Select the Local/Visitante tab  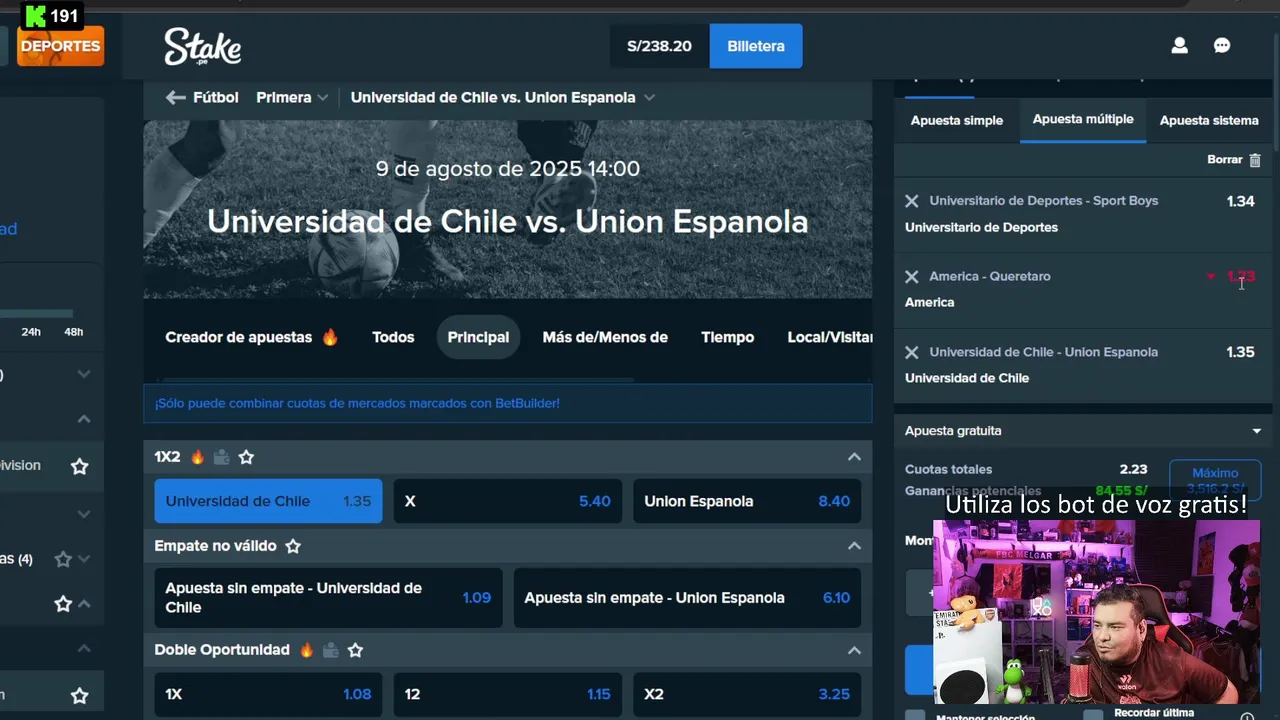[829, 337]
